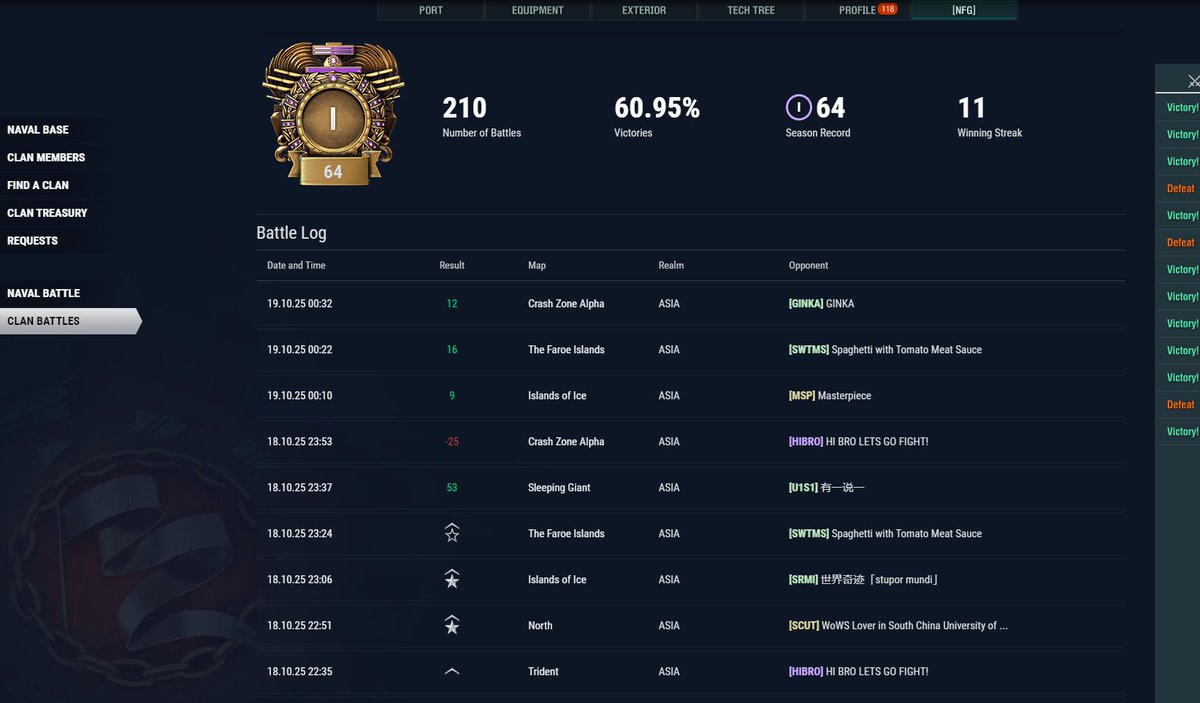
Task: Click the bottom Victory! entry in right panel
Action: 1182,431
